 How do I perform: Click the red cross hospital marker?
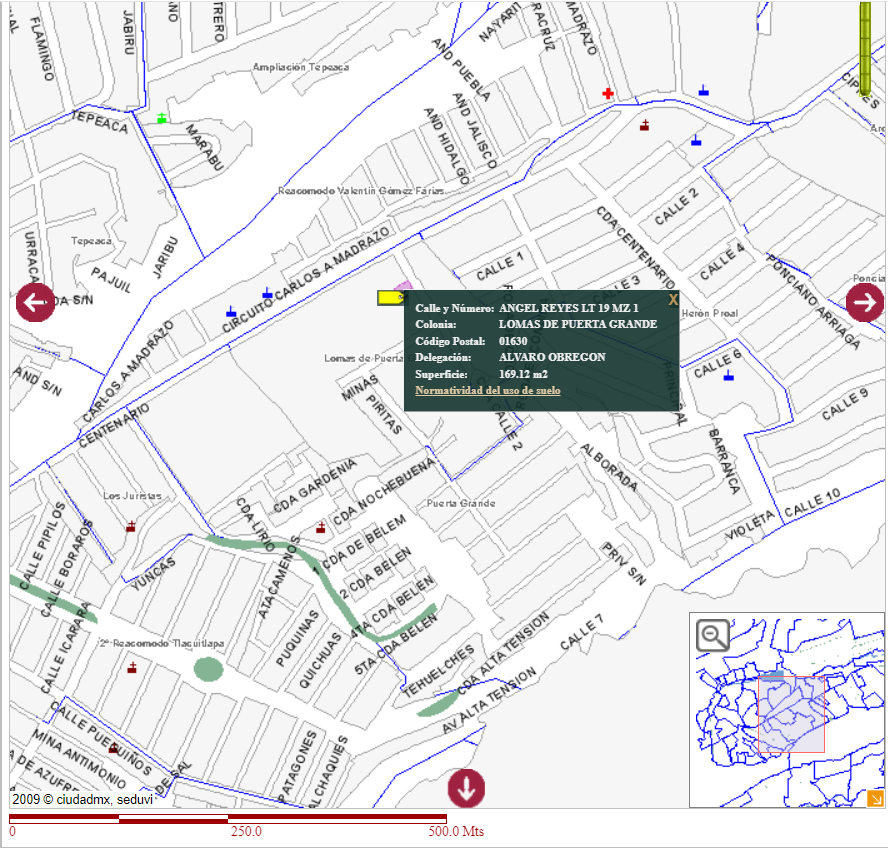[608, 93]
